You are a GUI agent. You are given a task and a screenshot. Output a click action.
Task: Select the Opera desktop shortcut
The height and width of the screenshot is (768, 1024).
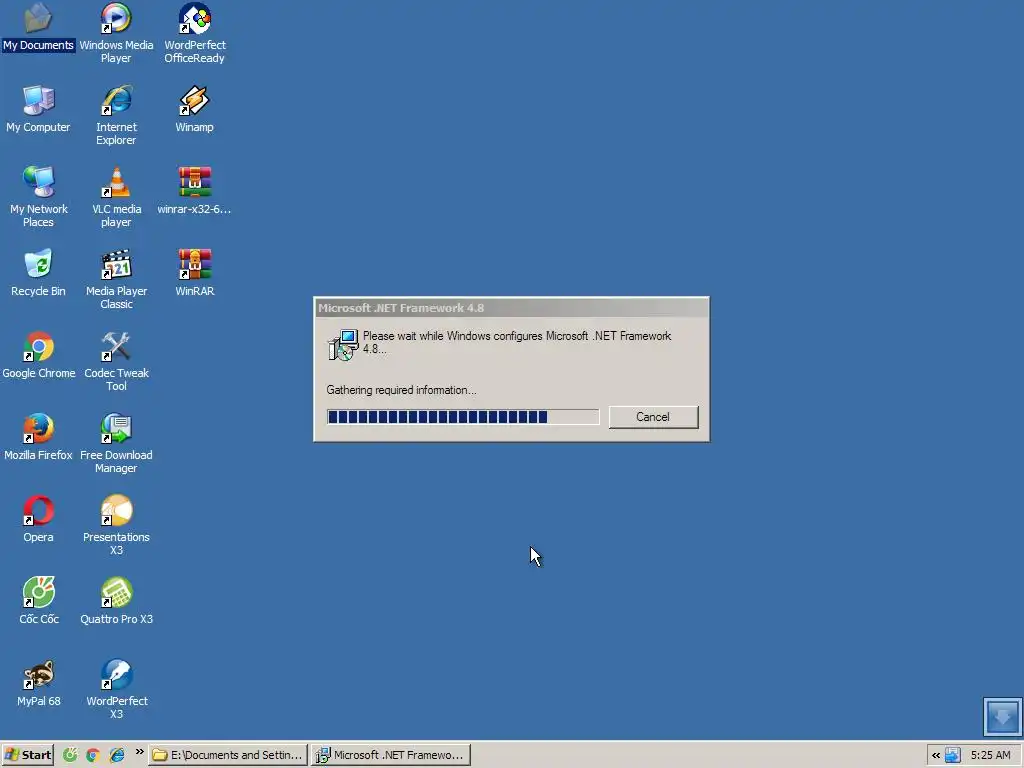click(x=38, y=519)
